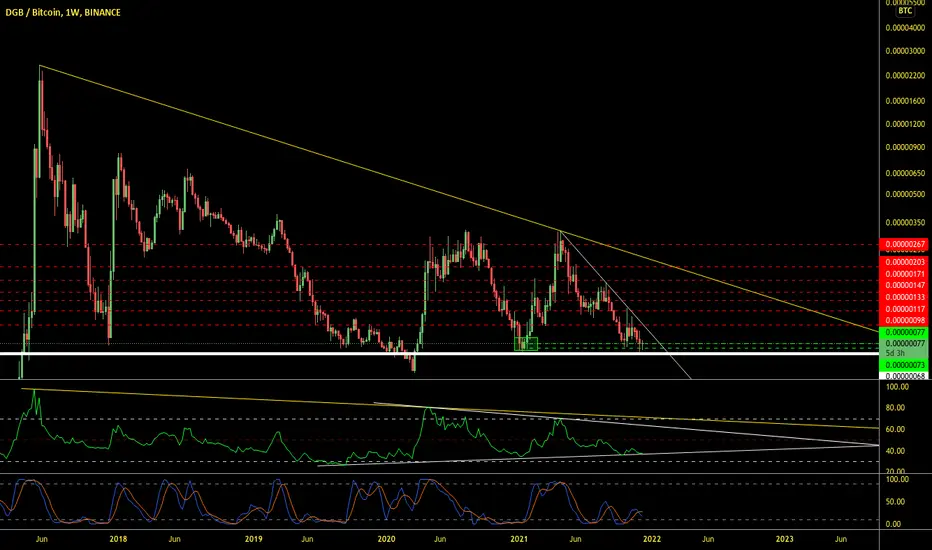Screen dimensions: 932x550
Task: Select the 0.00000147 red price label
Action: 905,285
